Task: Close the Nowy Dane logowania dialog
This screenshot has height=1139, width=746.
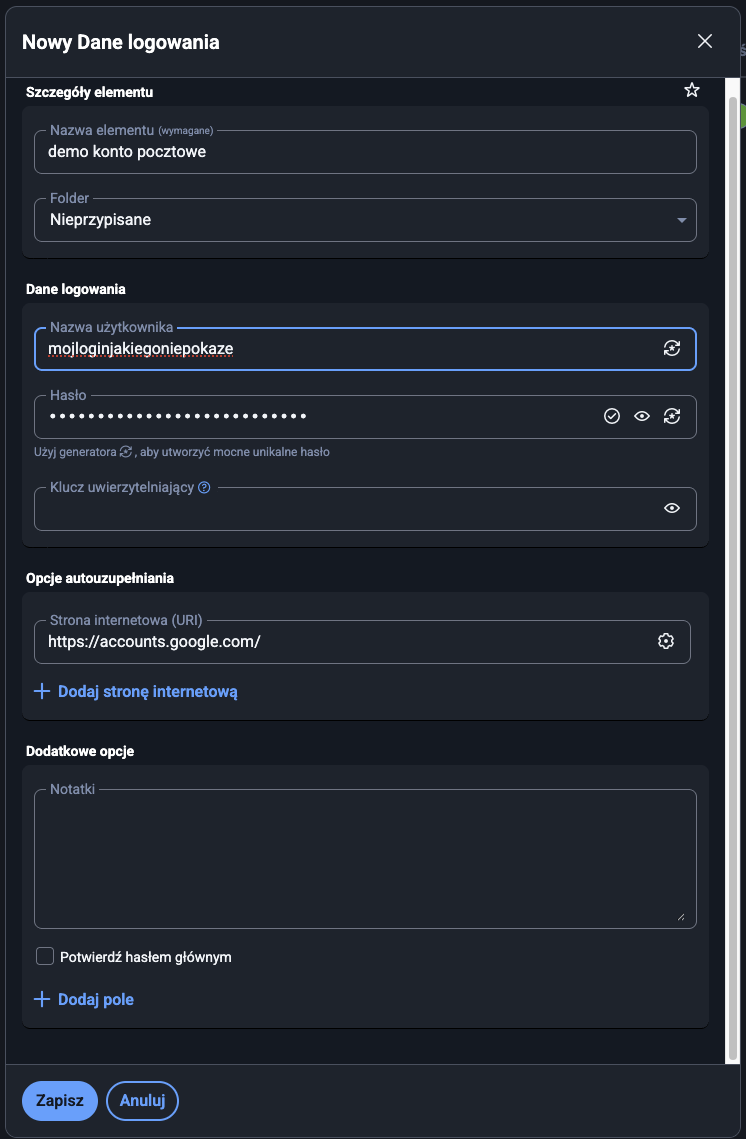Action: point(705,41)
